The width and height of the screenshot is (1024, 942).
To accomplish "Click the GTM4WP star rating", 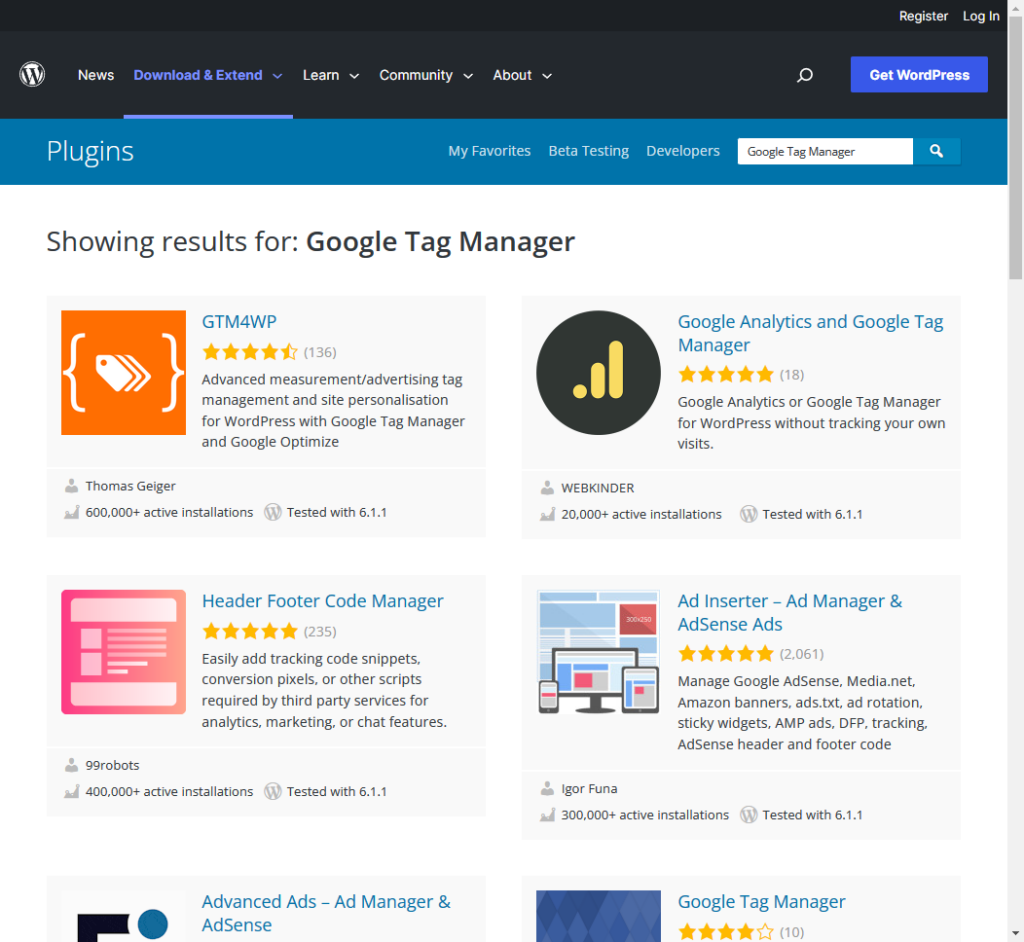I will click(250, 353).
